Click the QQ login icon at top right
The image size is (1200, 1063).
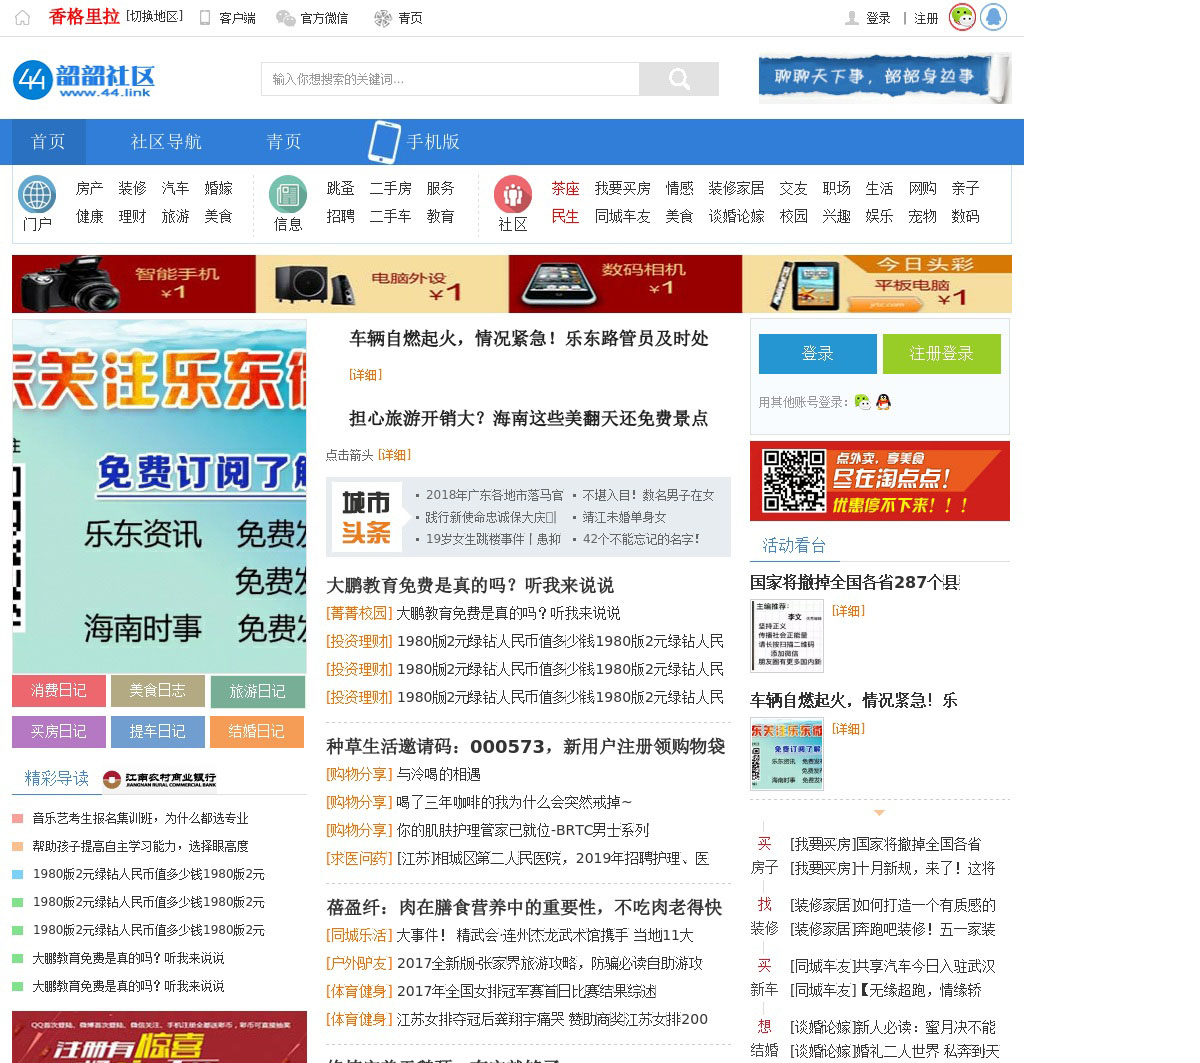(993, 17)
